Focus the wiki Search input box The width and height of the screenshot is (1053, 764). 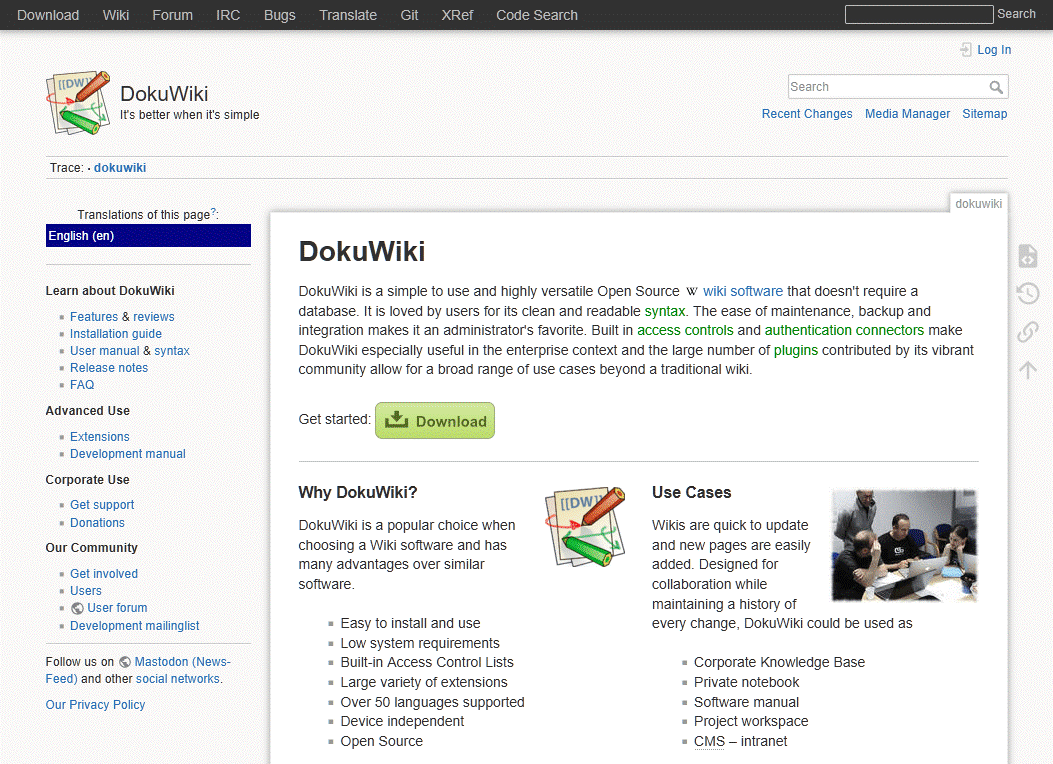[x=888, y=87]
